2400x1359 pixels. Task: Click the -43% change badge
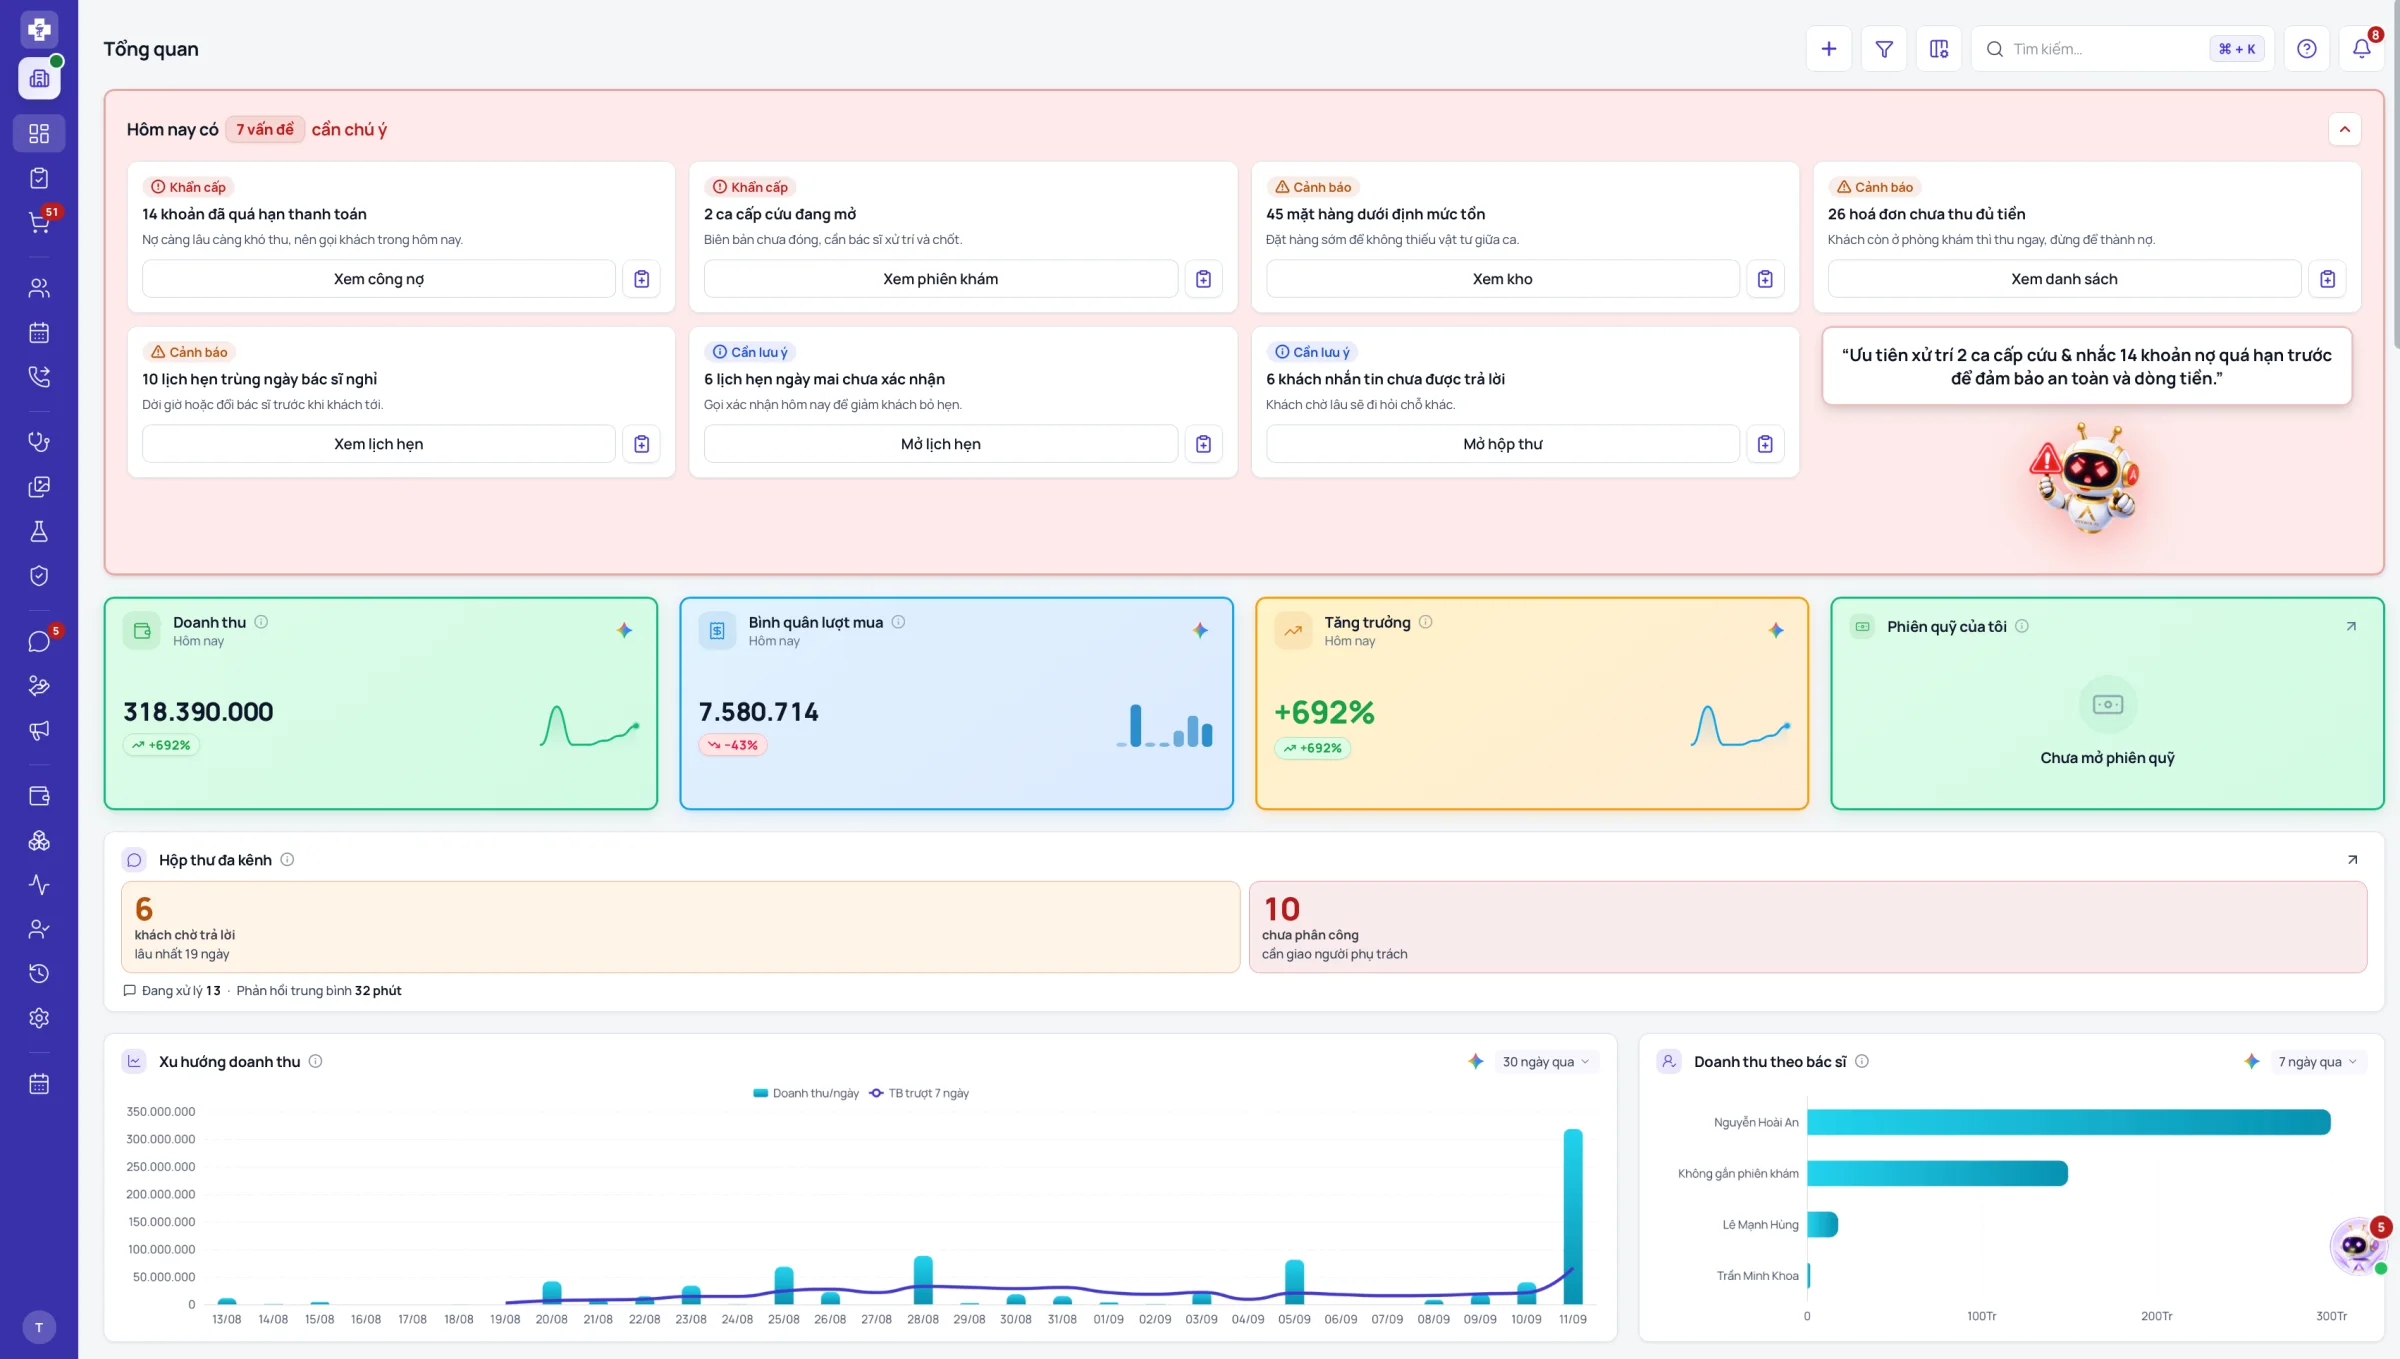[733, 745]
